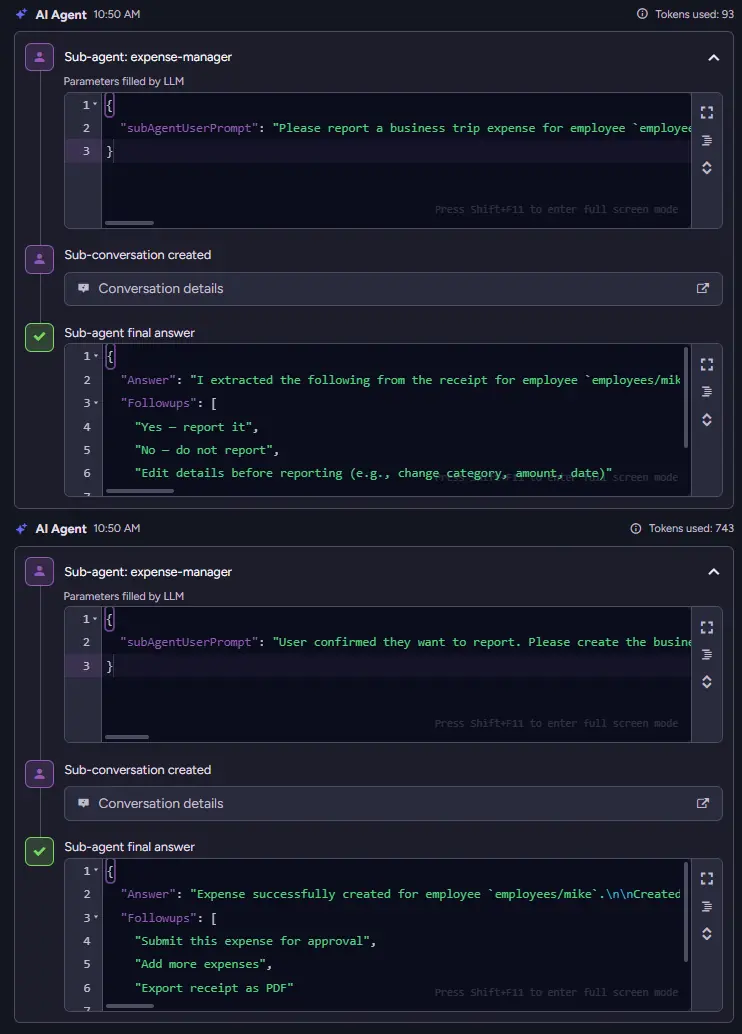This screenshot has width=742, height=1034.
Task: Enter full screen in first parameters editor
Action: (x=706, y=113)
